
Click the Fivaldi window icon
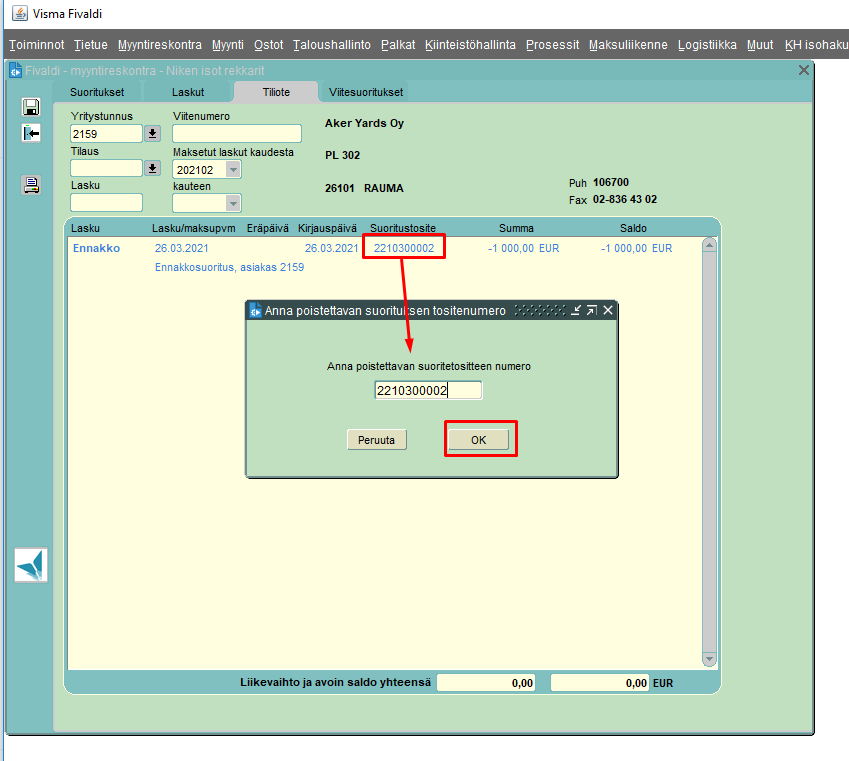click(x=15, y=70)
